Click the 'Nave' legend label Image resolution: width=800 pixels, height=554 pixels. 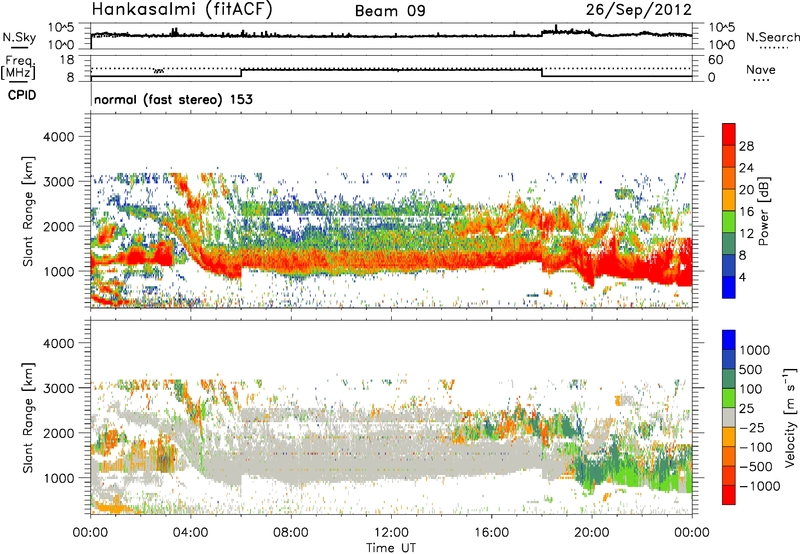pyautogui.click(x=761, y=69)
